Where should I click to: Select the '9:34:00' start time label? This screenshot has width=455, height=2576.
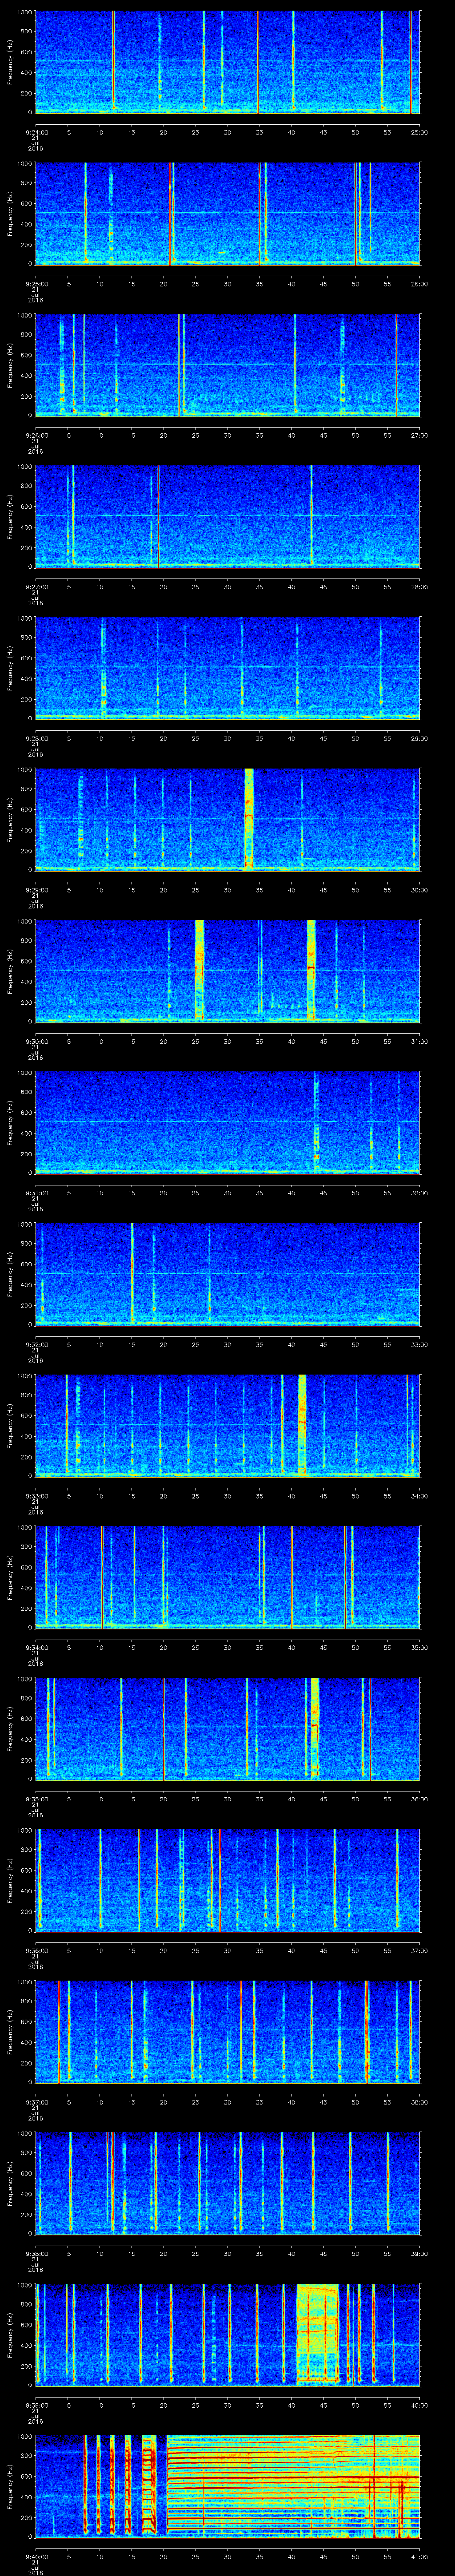coord(37,1647)
